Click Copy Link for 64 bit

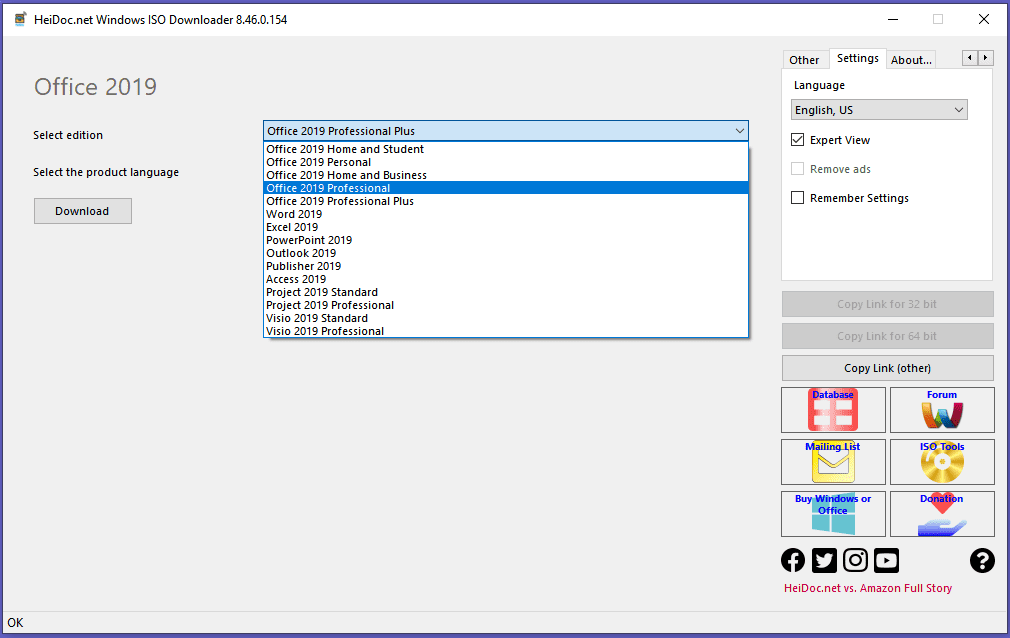(x=888, y=336)
